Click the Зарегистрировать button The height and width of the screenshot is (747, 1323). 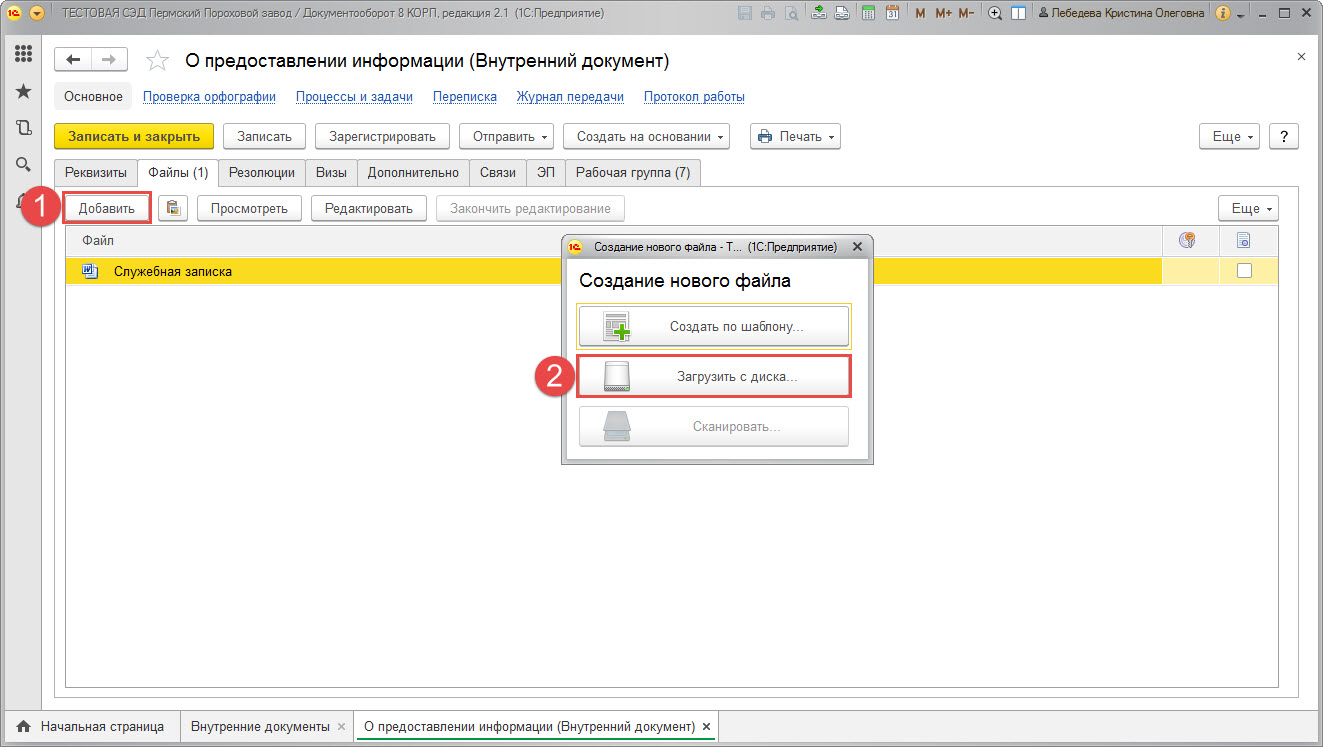tap(382, 137)
